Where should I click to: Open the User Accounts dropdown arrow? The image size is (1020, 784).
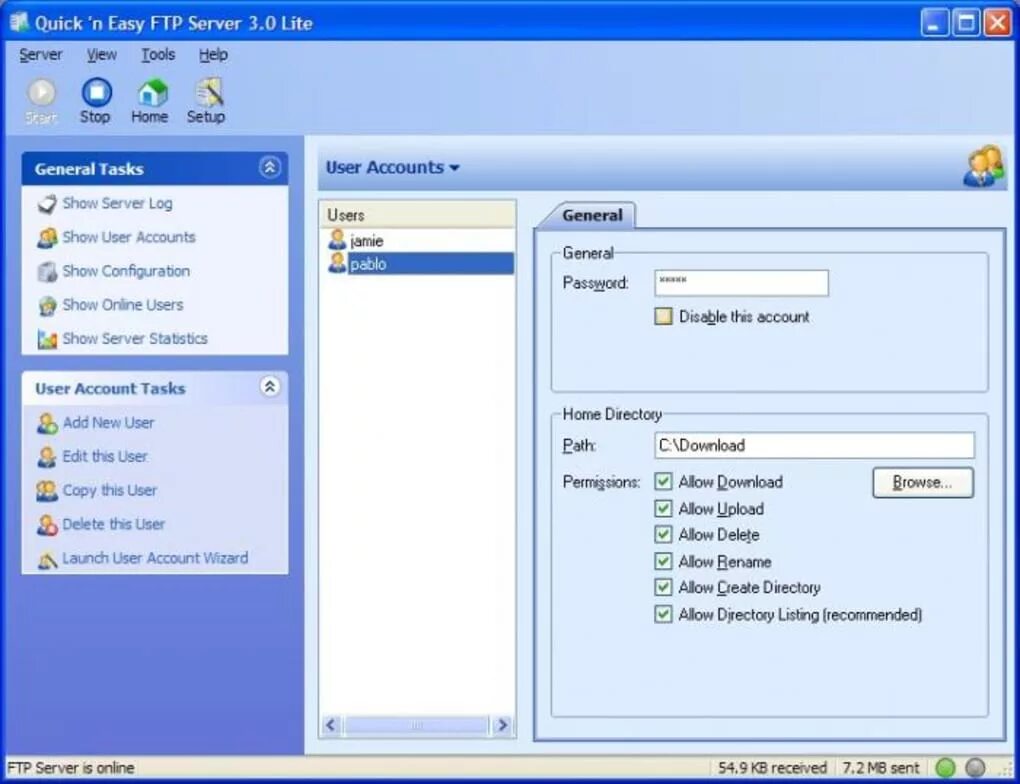point(454,168)
